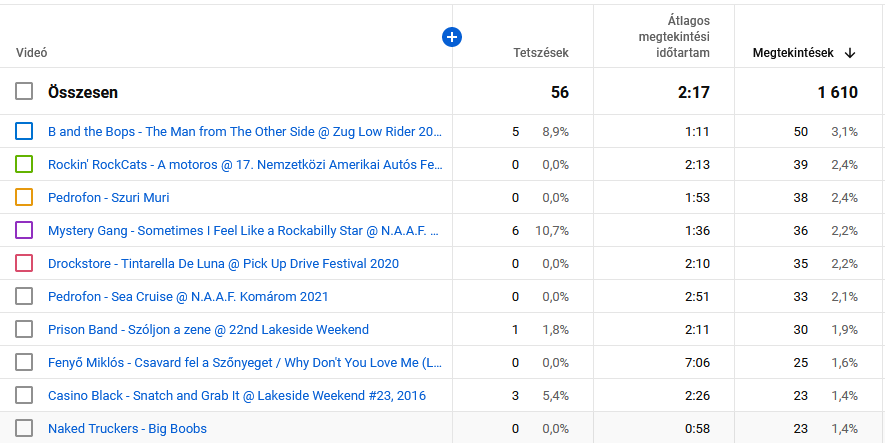Screen dimensions: 885x443
Task: Toggle checkbox for B and the Bops video
Action: 24,131
